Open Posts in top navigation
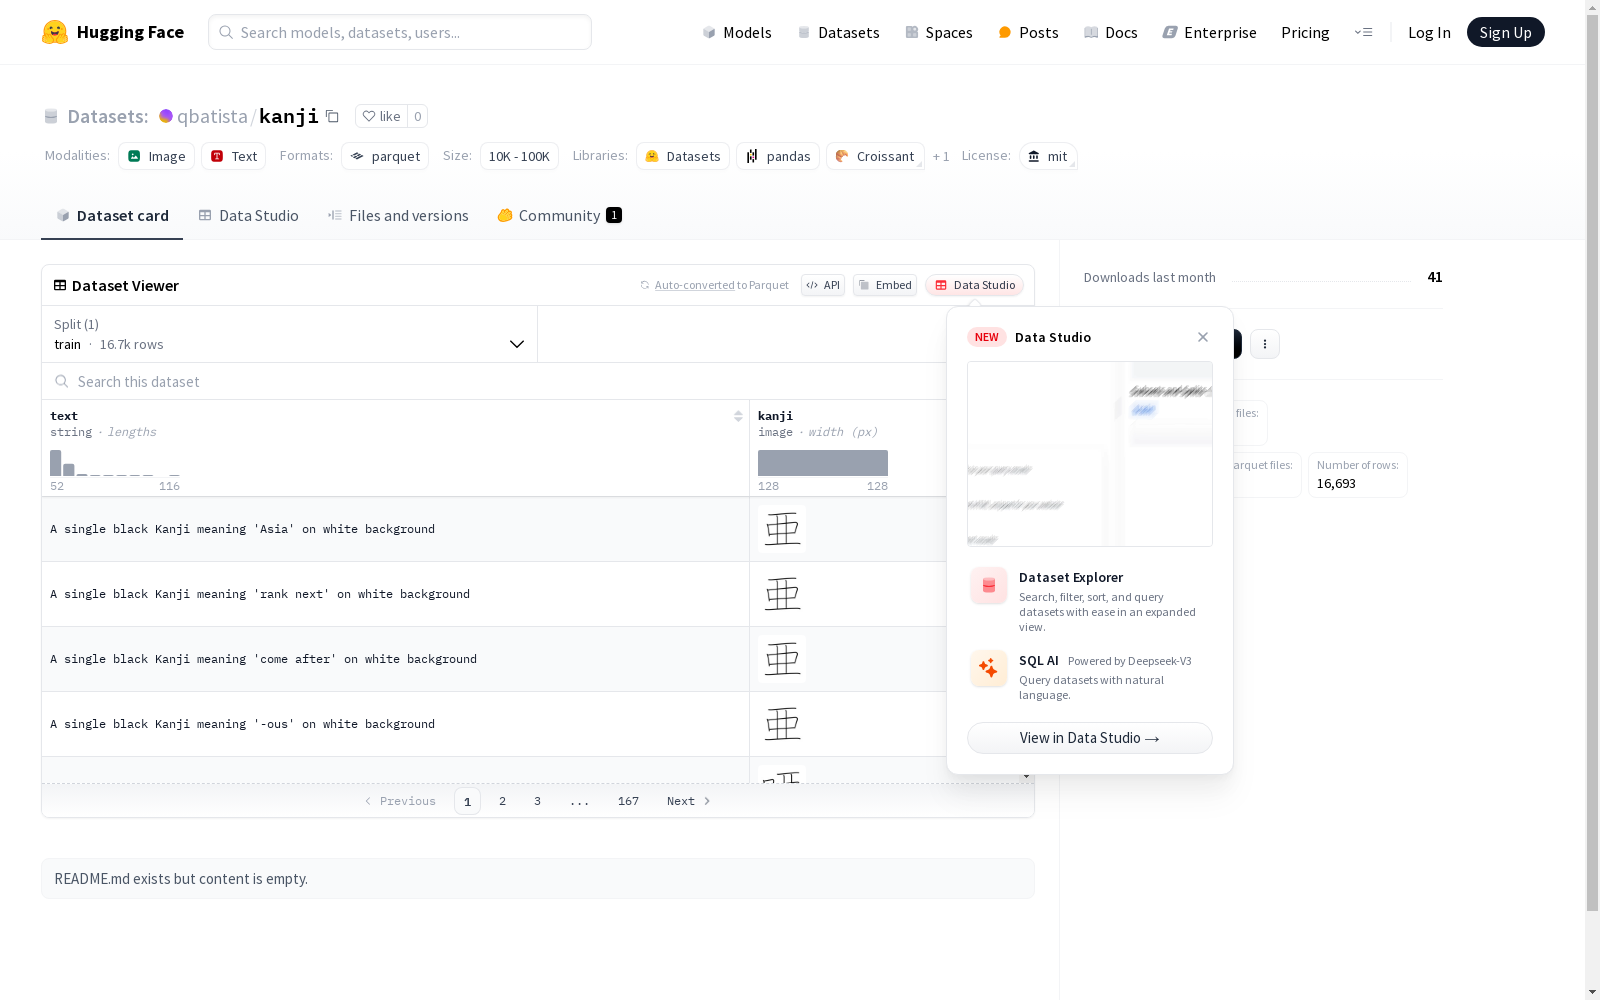 pos(1028,32)
